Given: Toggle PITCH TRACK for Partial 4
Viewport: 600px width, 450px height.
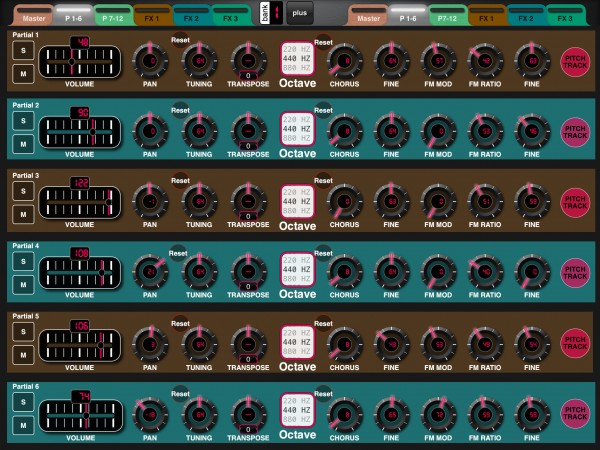Looking at the screenshot, I should (575, 273).
